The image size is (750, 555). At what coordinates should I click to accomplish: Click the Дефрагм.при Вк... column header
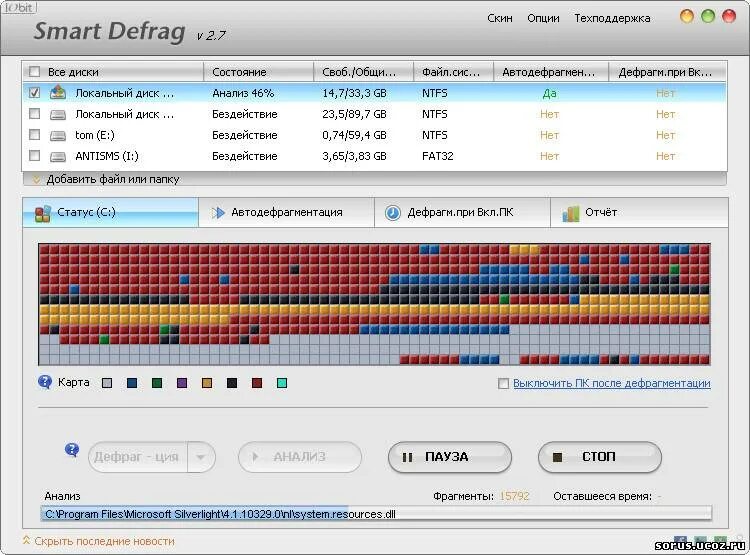pos(668,72)
